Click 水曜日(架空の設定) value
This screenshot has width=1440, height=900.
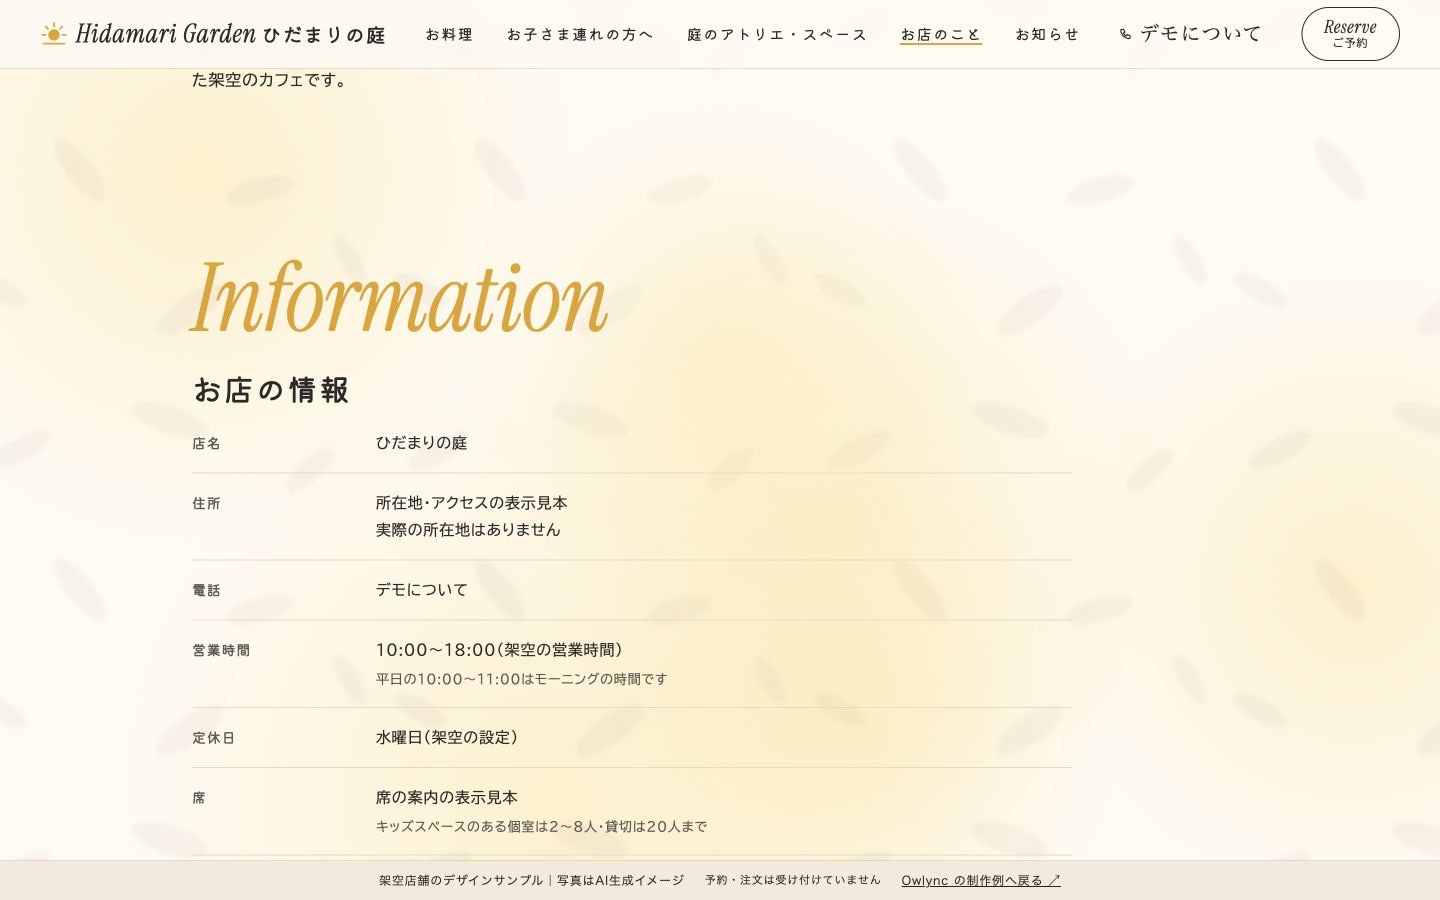[x=447, y=737]
